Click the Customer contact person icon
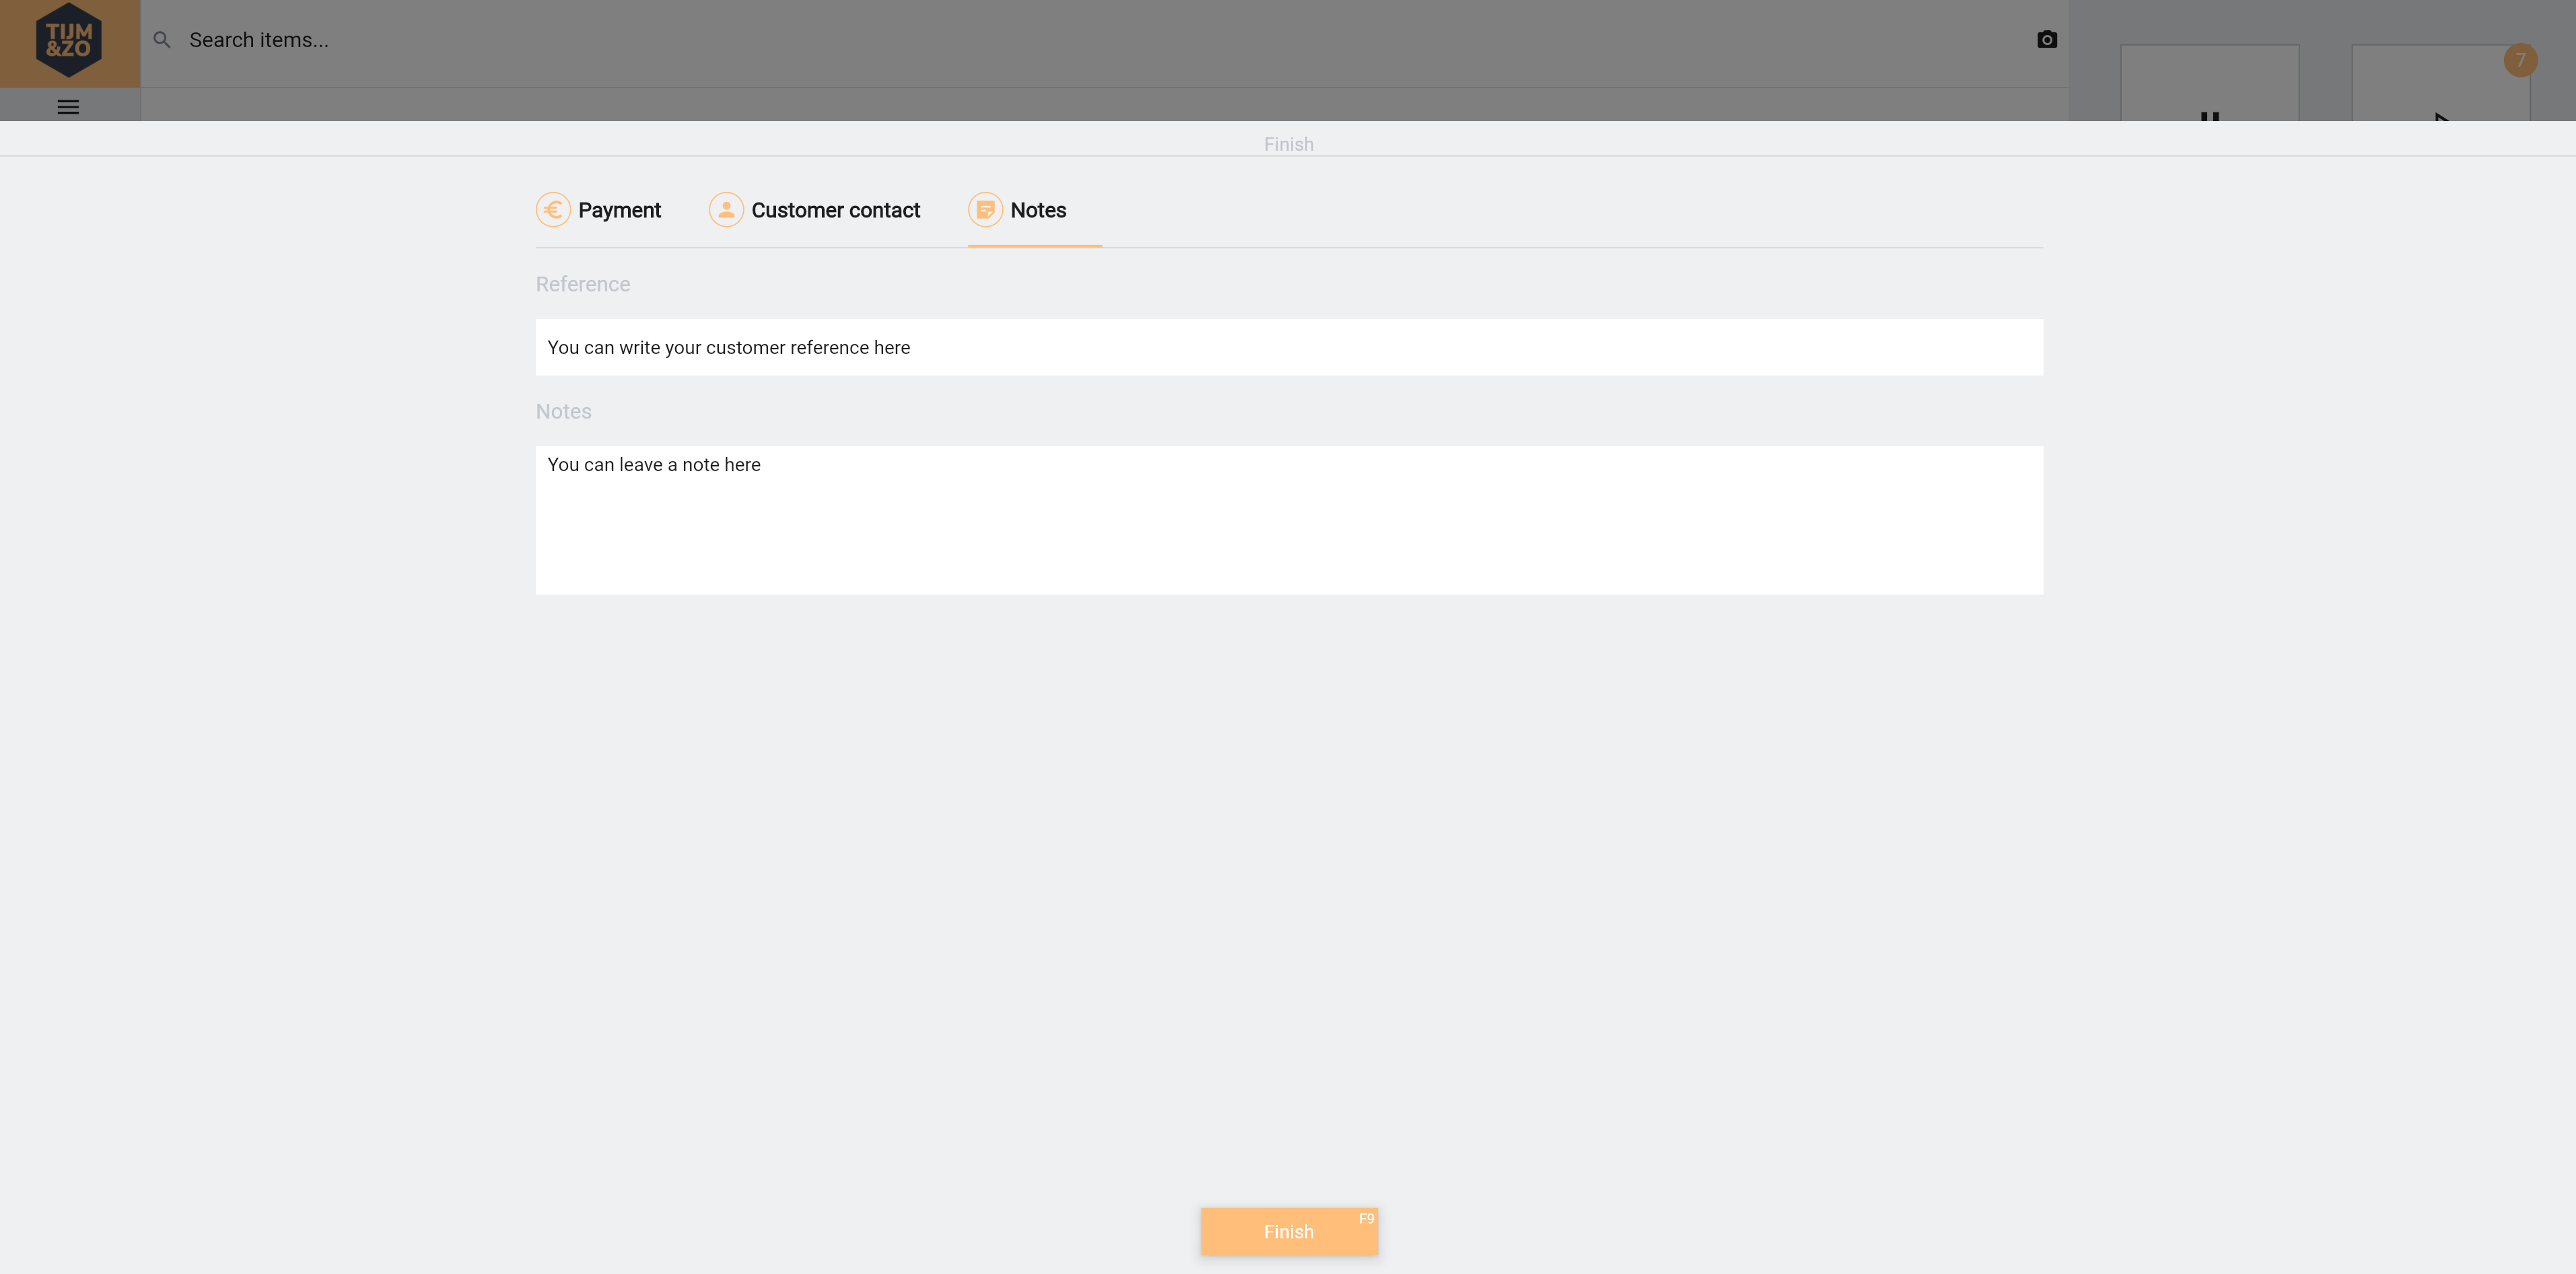This screenshot has width=2576, height=1274. 726,210
